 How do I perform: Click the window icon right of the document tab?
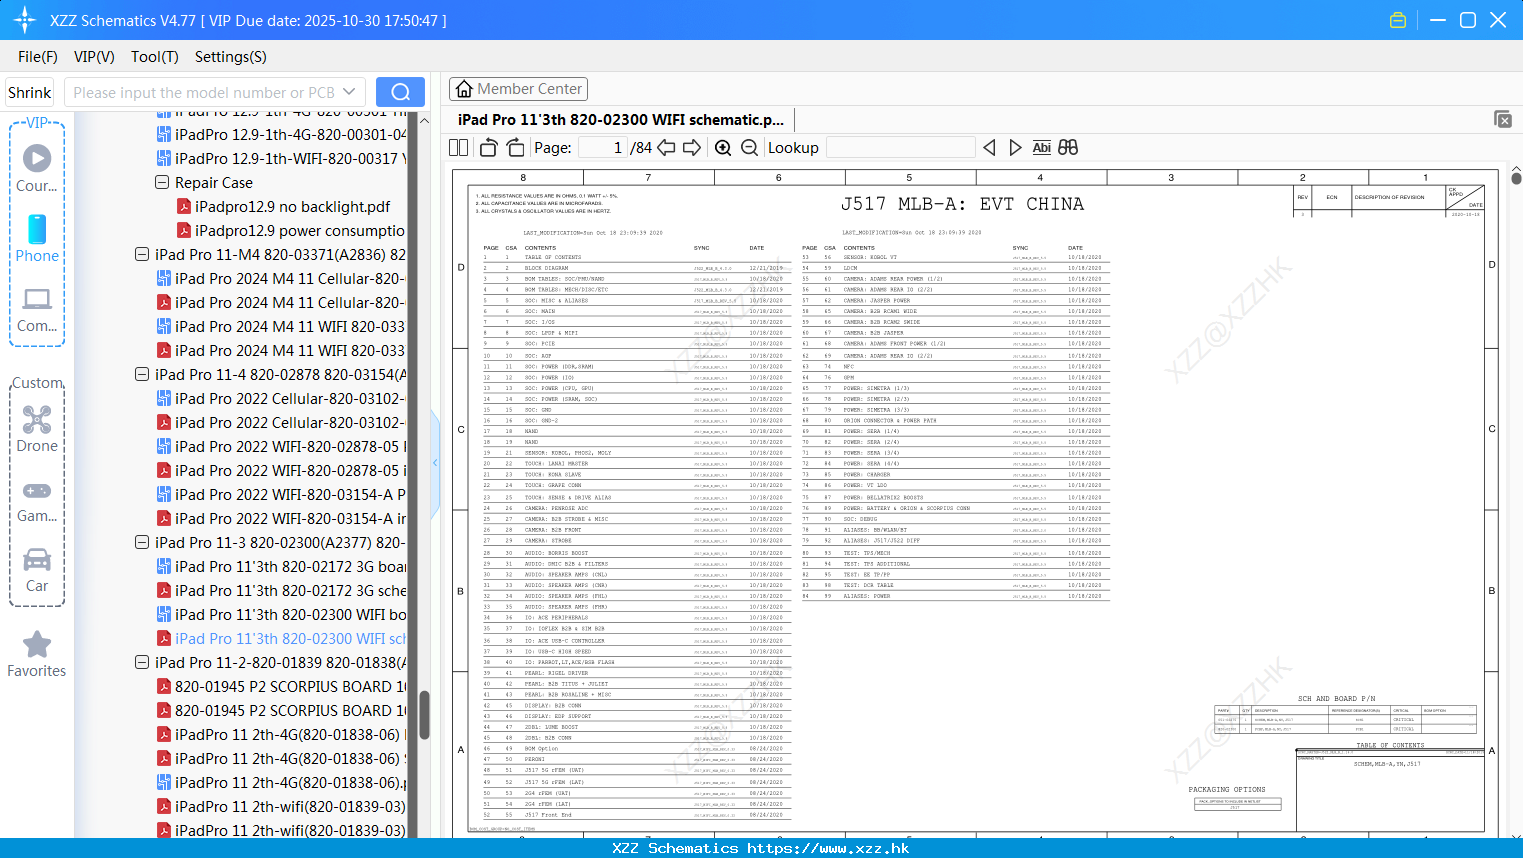[x=1503, y=119]
